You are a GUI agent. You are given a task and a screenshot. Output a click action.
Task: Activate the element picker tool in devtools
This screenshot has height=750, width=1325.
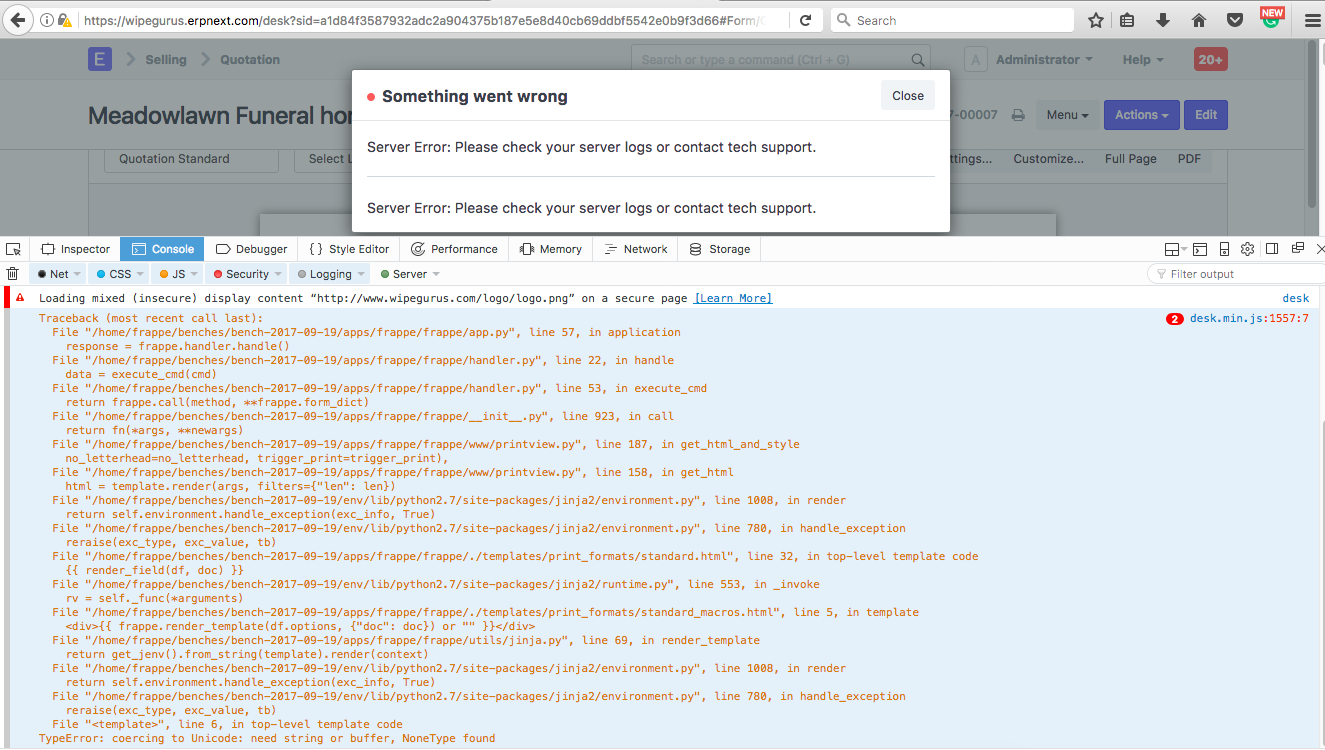14,249
